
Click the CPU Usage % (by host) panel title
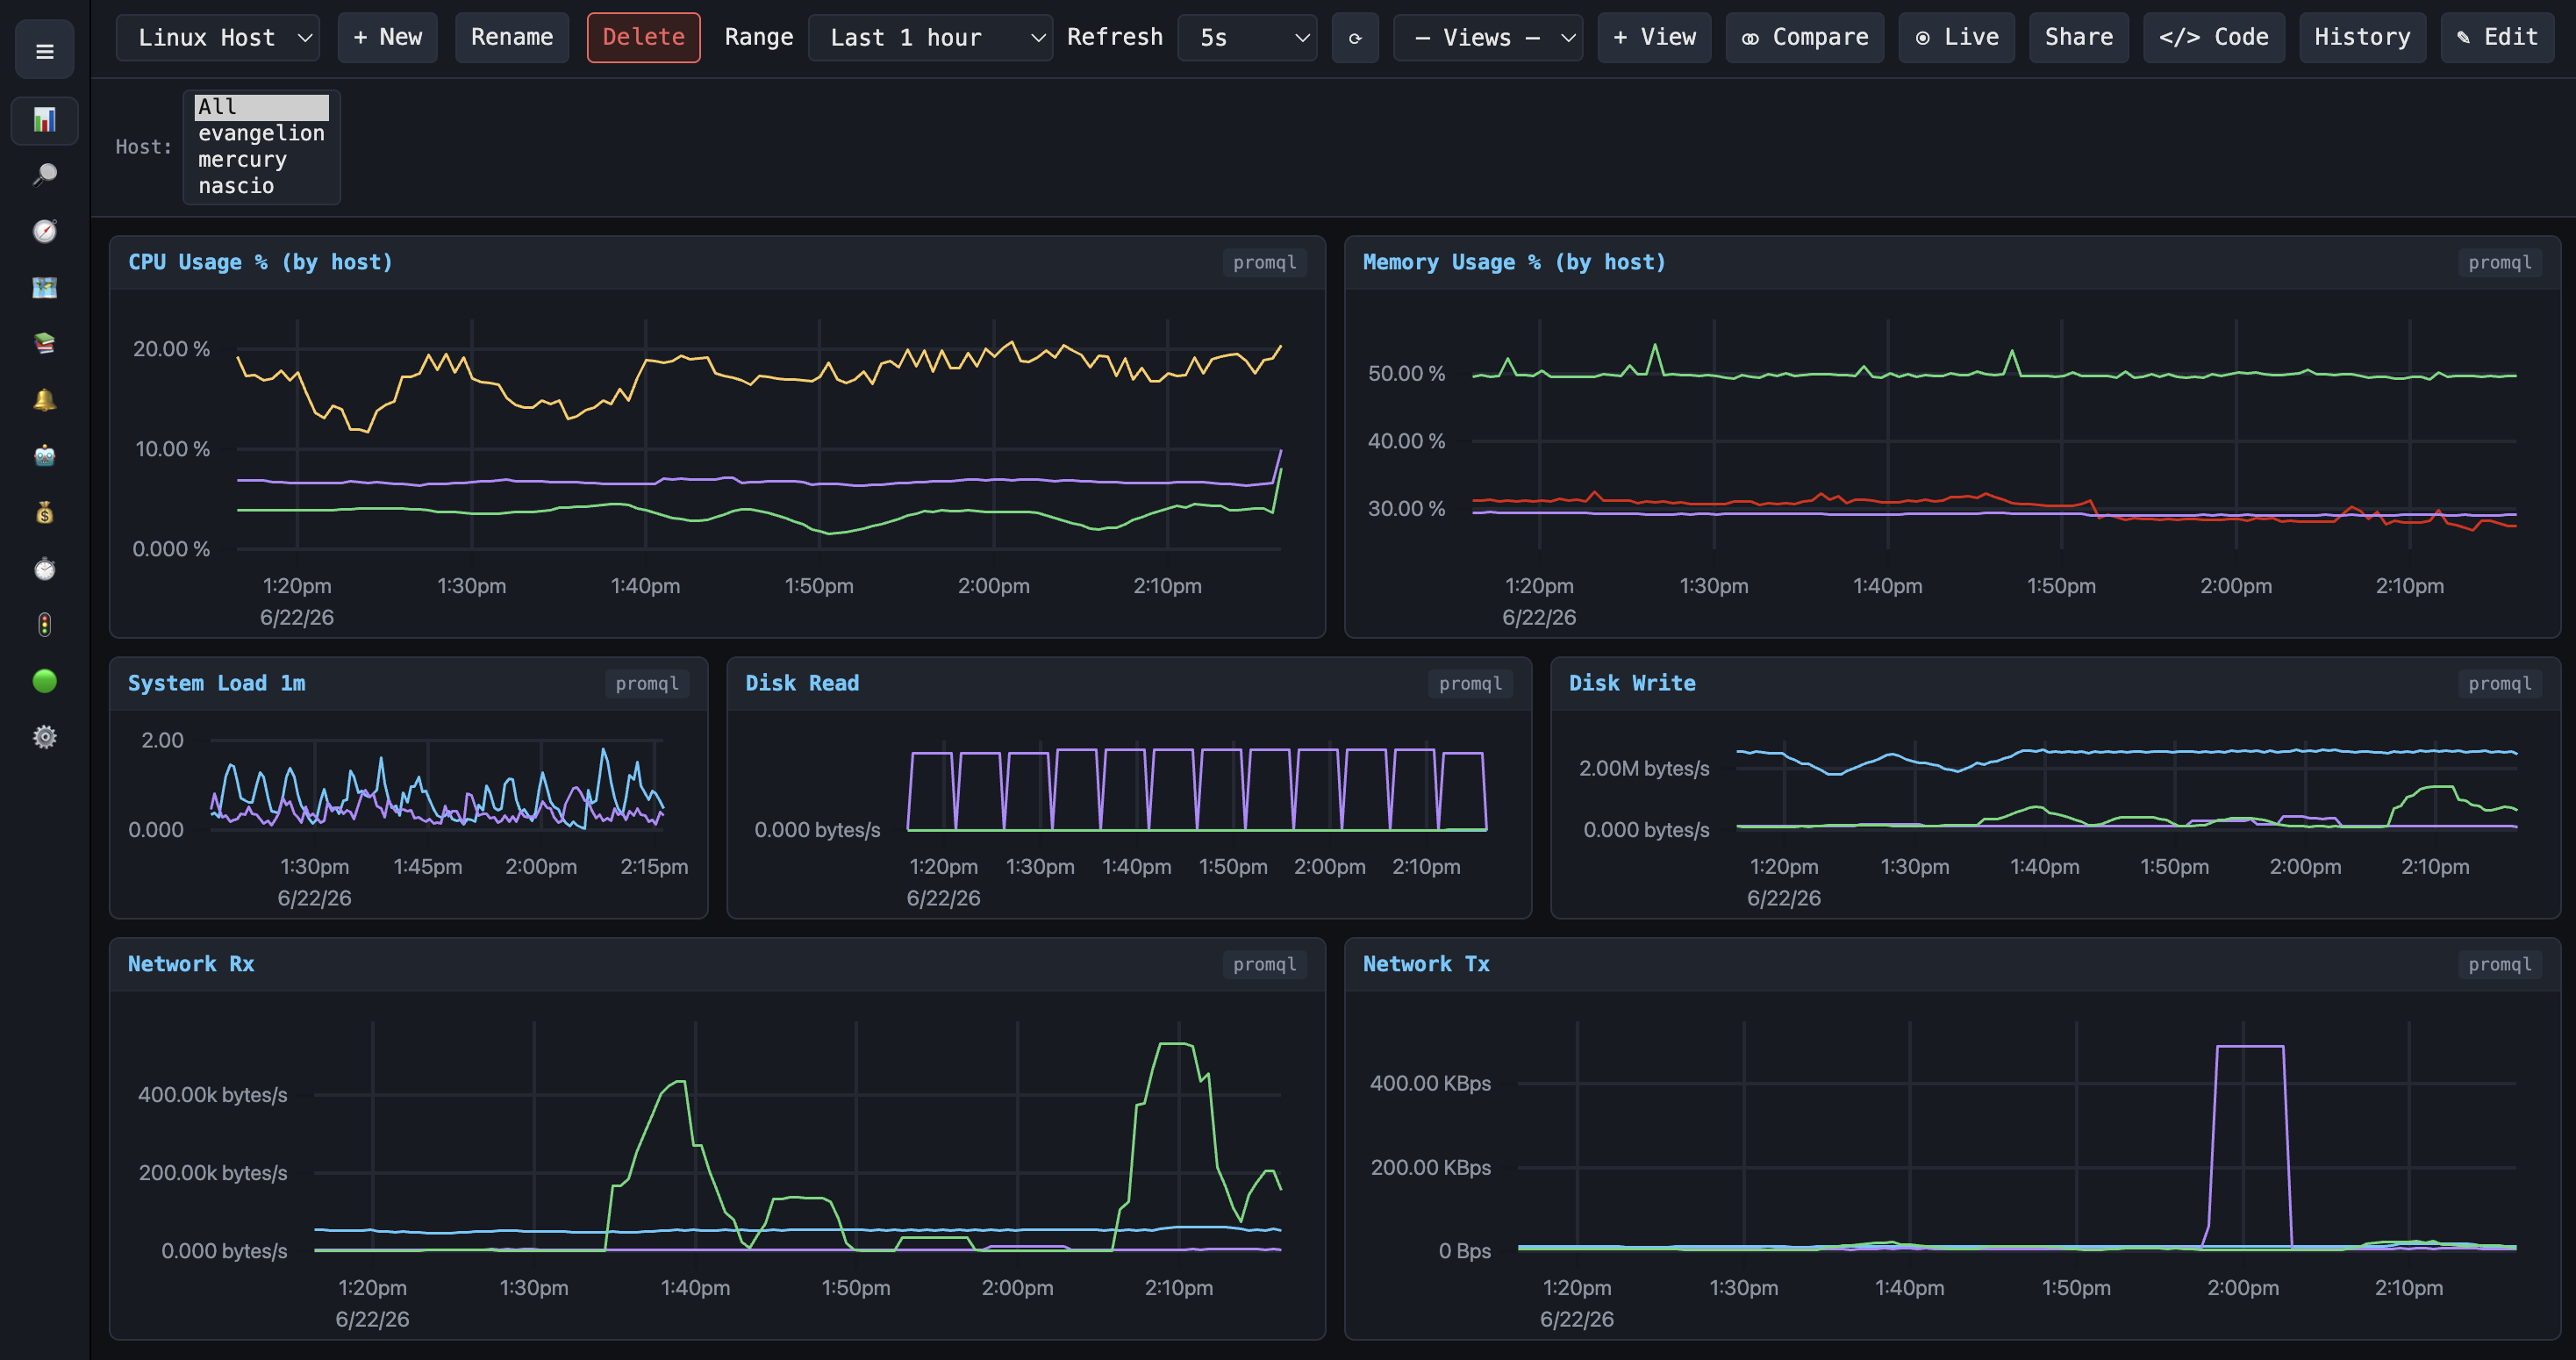point(260,262)
